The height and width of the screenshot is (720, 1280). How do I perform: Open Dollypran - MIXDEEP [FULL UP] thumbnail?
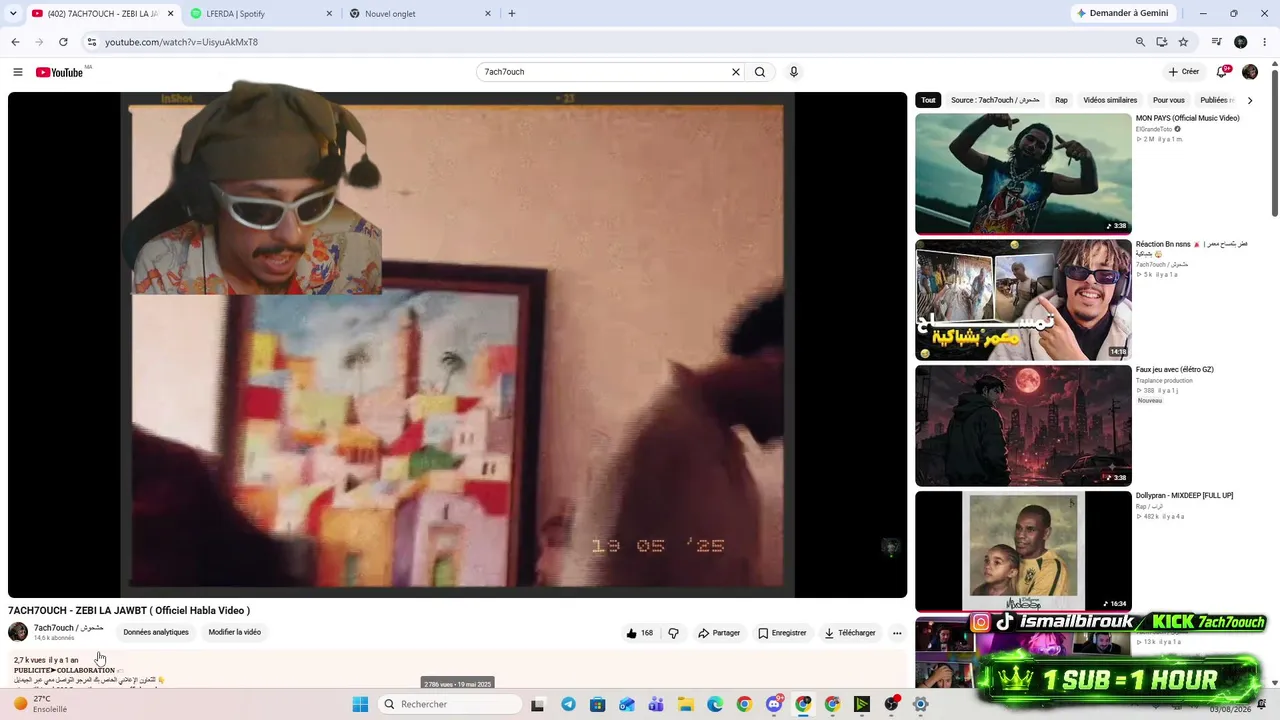click(x=1023, y=551)
